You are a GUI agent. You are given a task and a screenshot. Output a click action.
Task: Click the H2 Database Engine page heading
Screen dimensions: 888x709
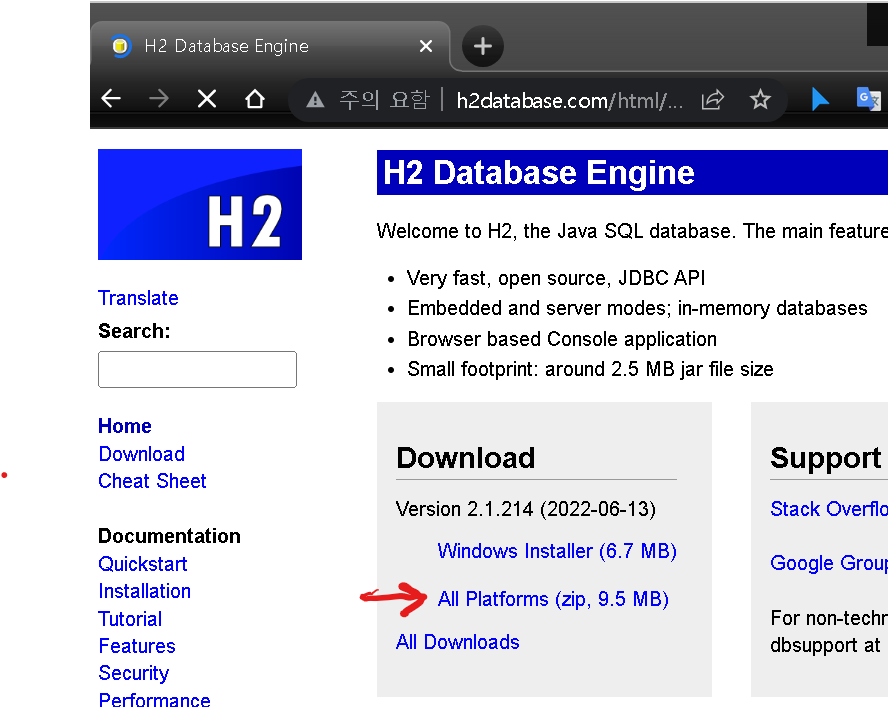[x=539, y=172]
